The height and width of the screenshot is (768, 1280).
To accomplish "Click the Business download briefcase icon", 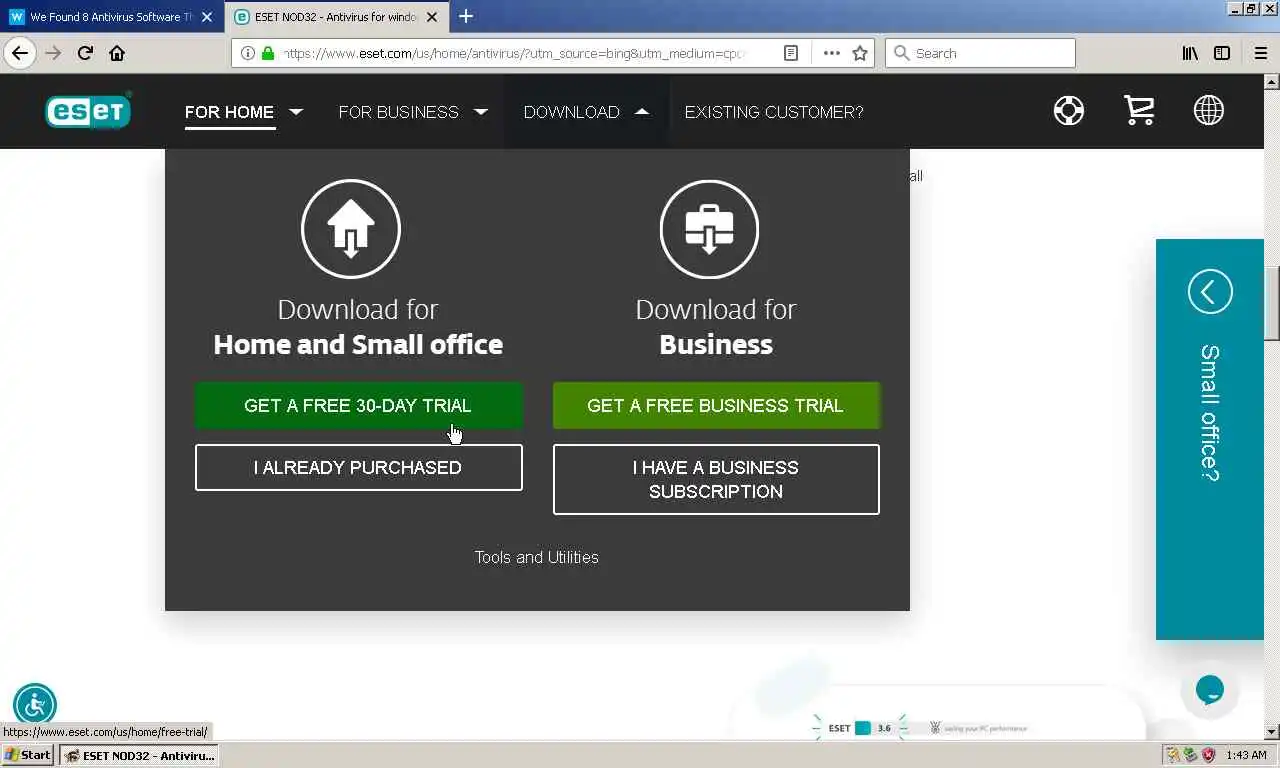I will (710, 229).
